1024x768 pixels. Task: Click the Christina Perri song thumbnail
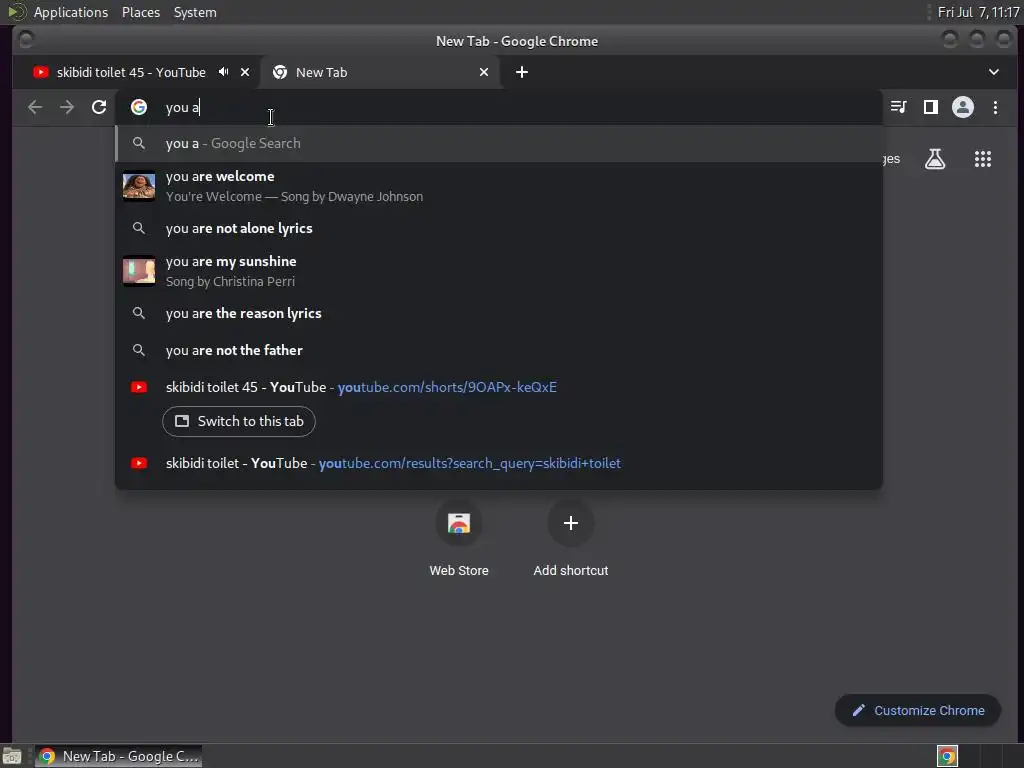click(139, 271)
